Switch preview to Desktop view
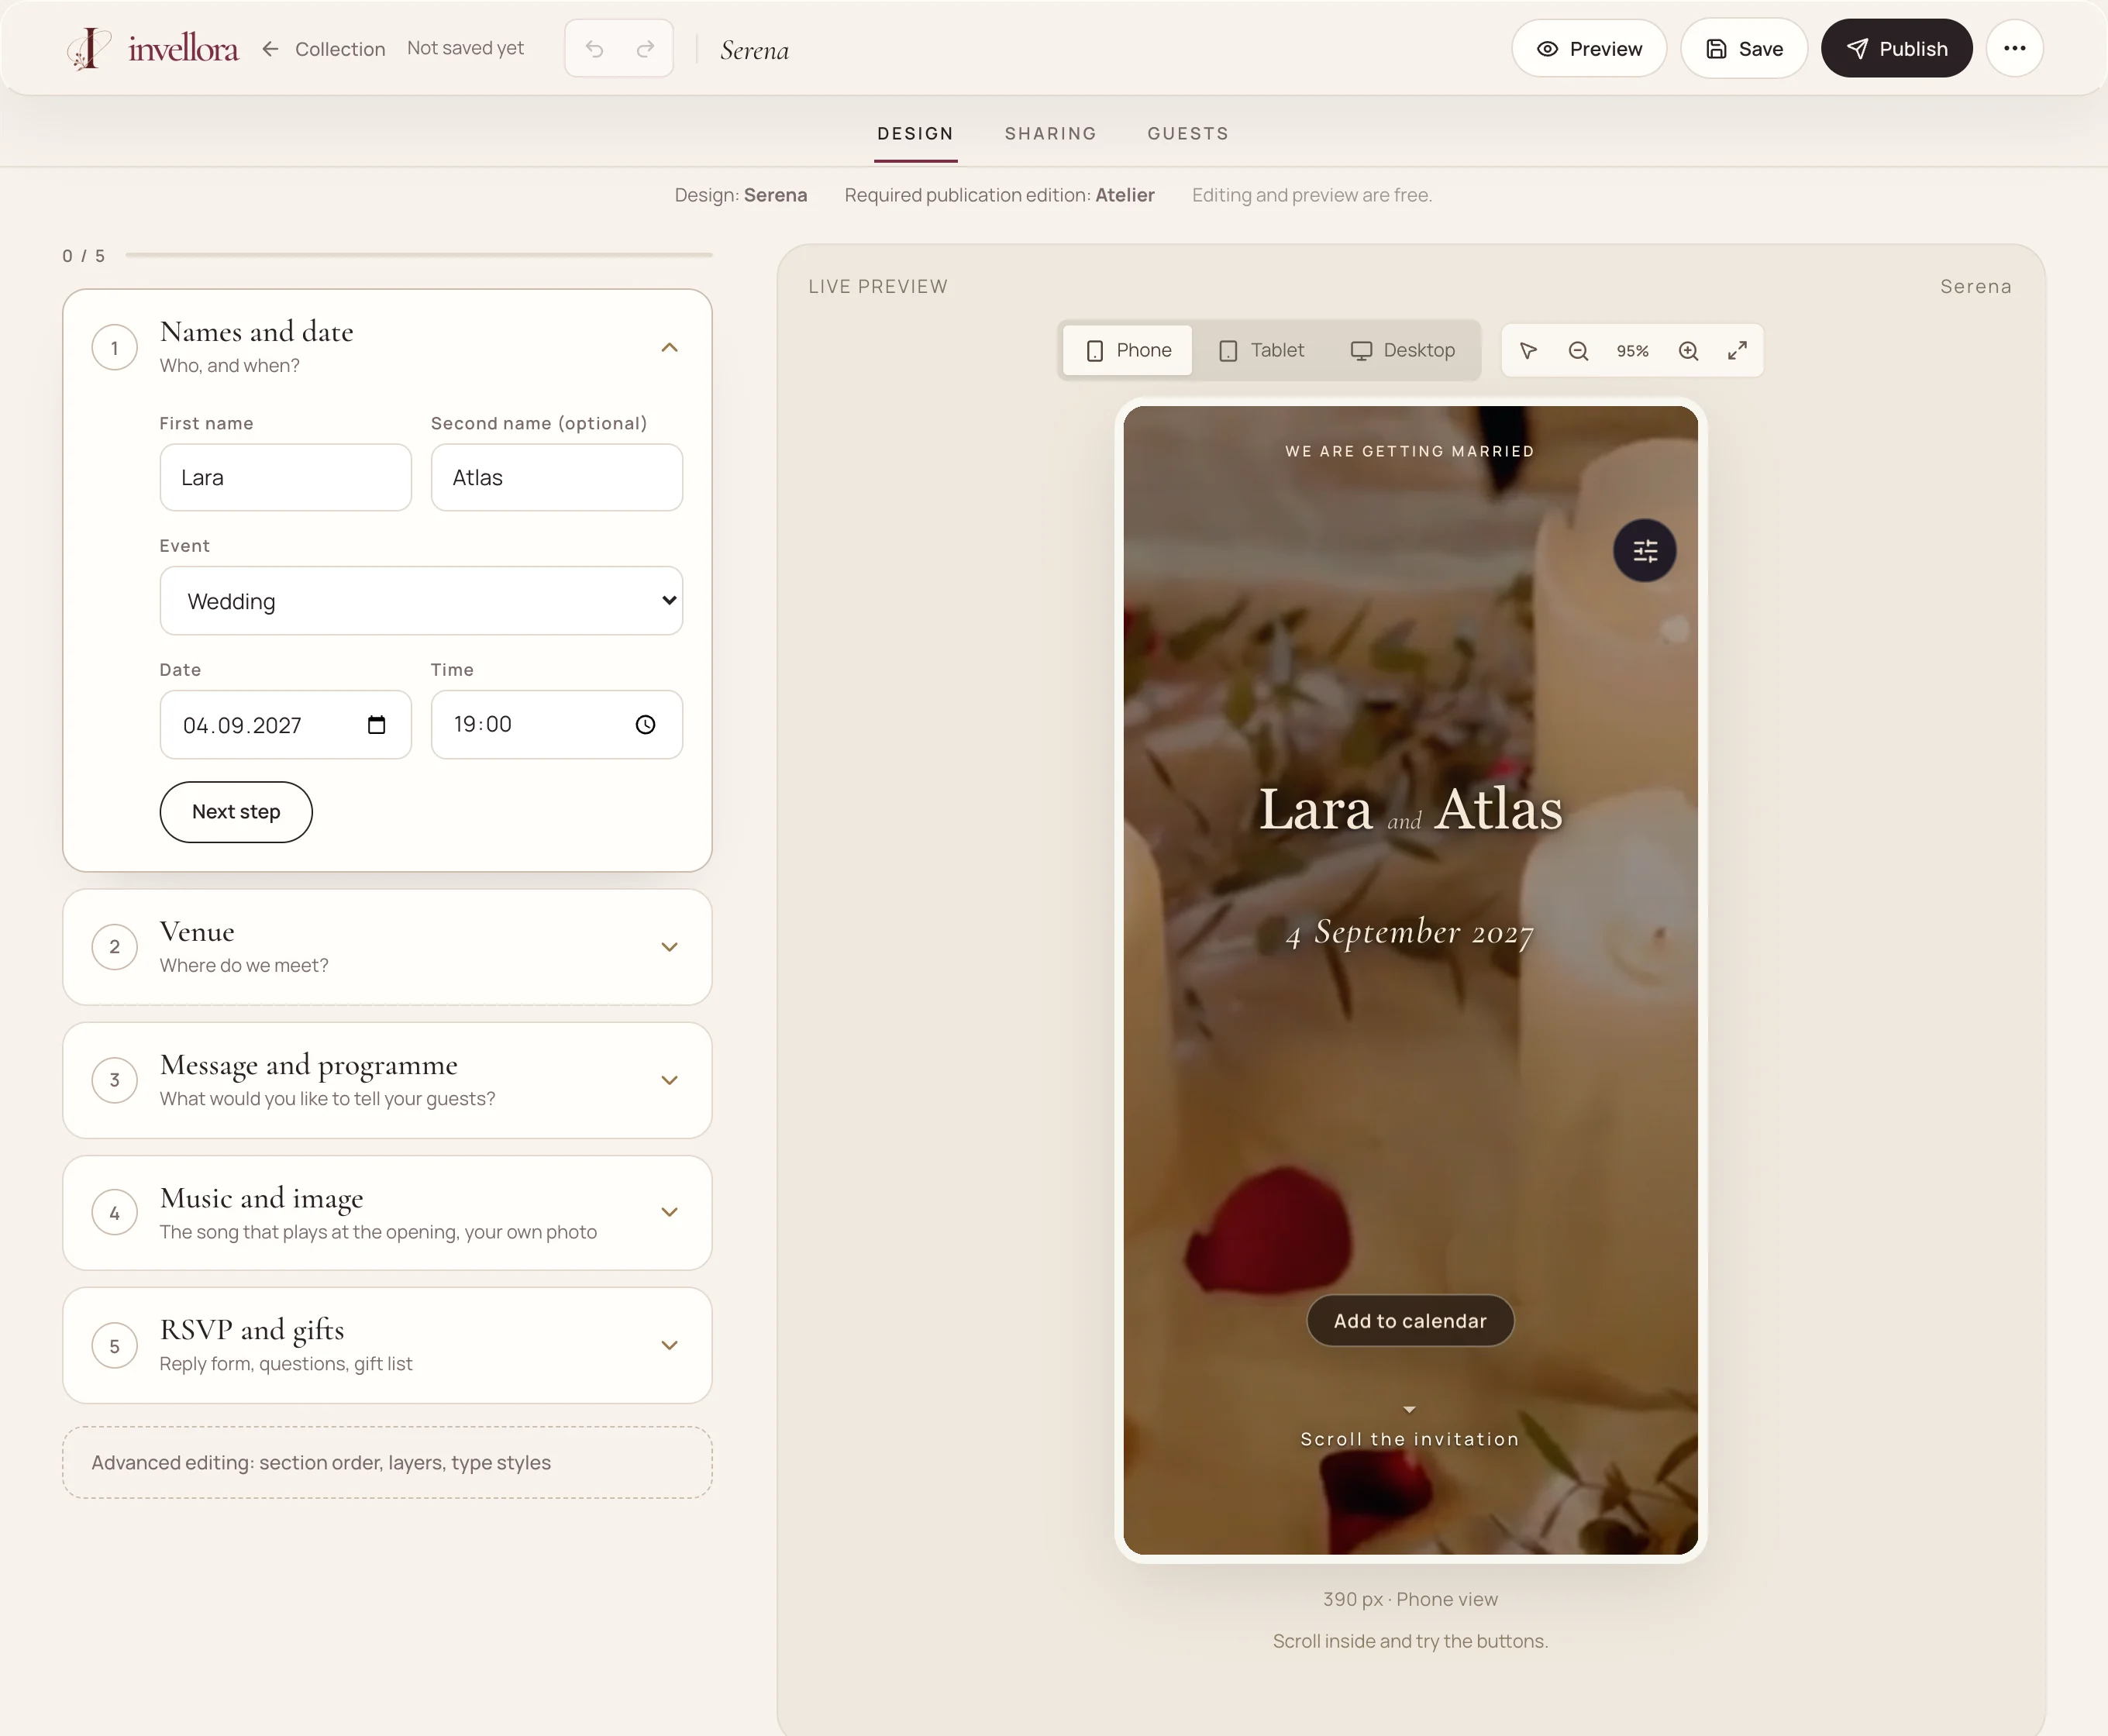The image size is (2108, 1736). pyautogui.click(x=1403, y=350)
